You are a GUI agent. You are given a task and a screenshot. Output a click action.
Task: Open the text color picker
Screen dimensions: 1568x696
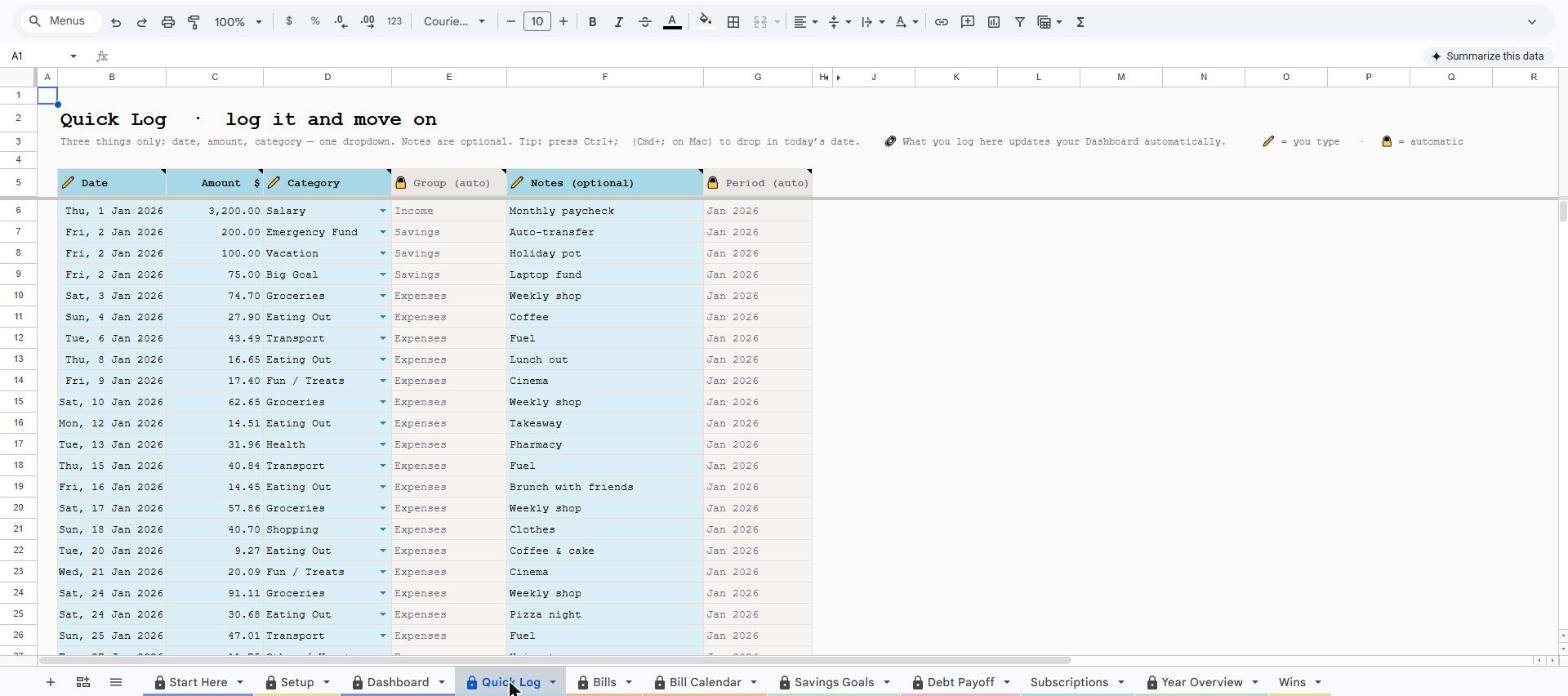coord(672,22)
